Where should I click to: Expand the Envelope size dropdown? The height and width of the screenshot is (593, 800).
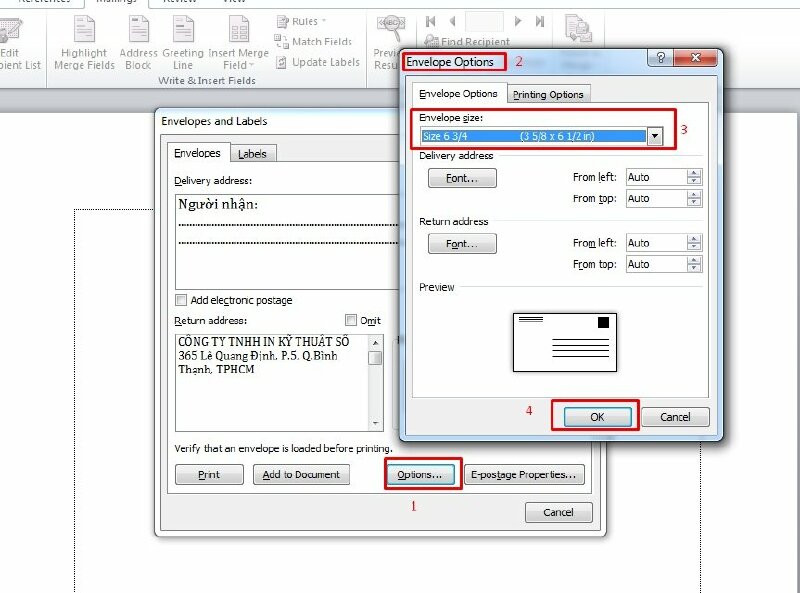(655, 136)
